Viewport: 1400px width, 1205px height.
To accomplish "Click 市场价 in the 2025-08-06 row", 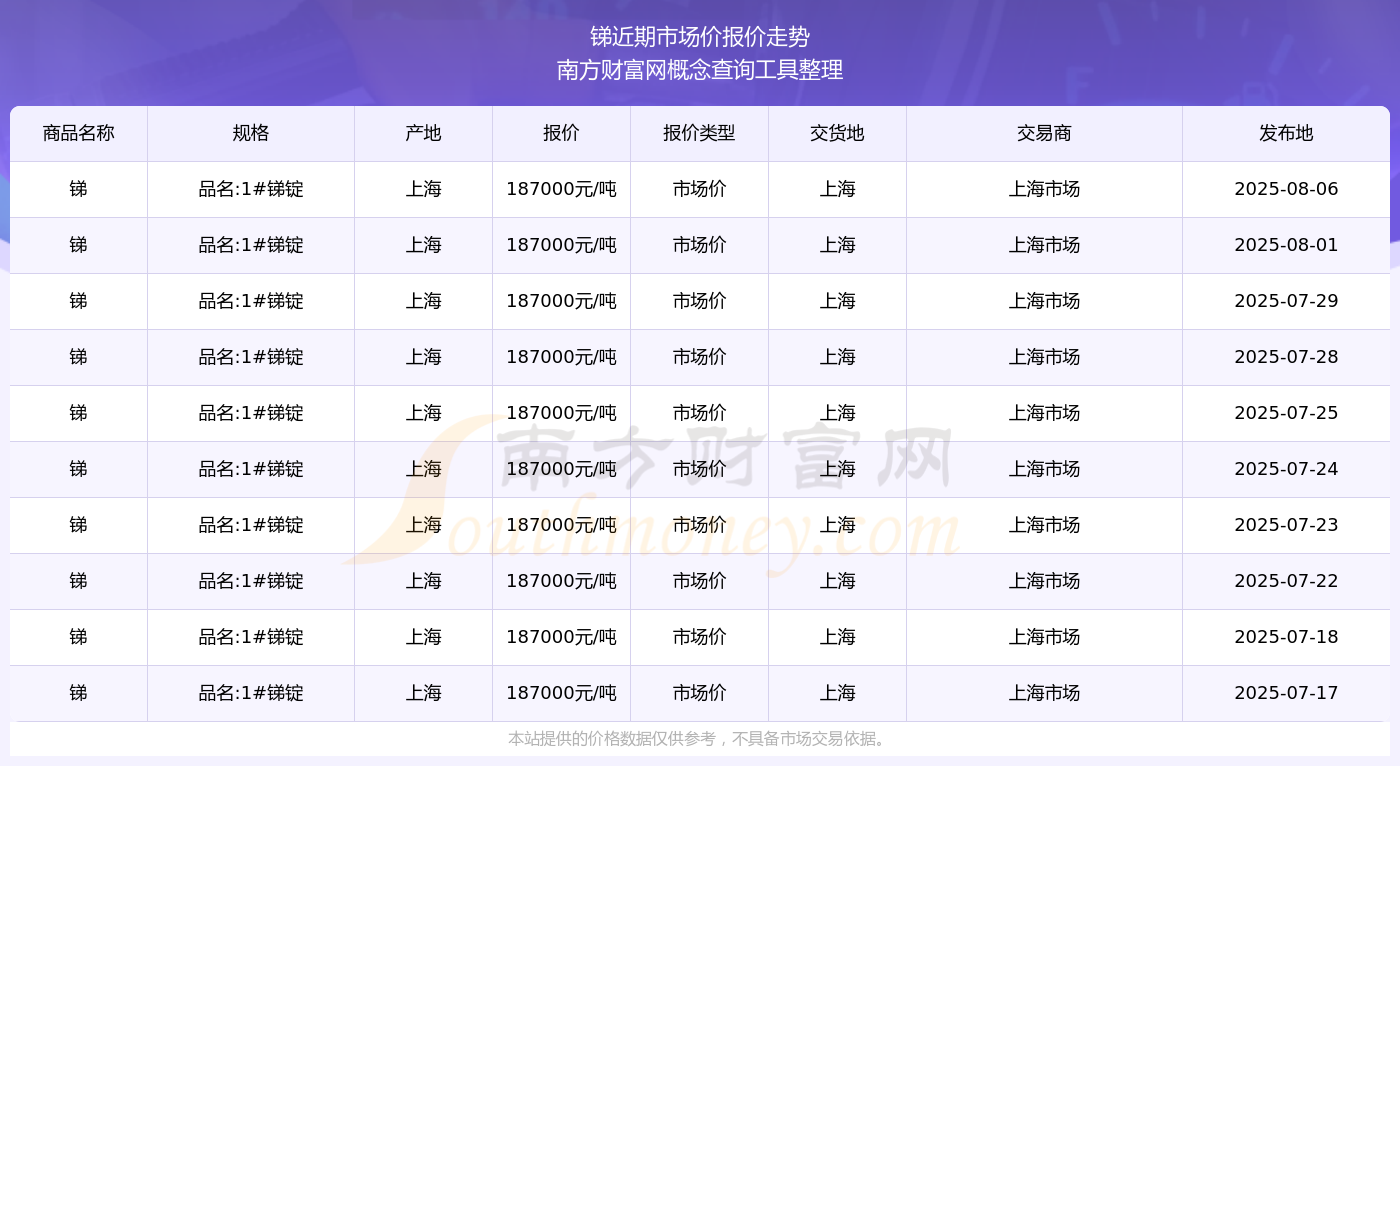I will click(699, 189).
